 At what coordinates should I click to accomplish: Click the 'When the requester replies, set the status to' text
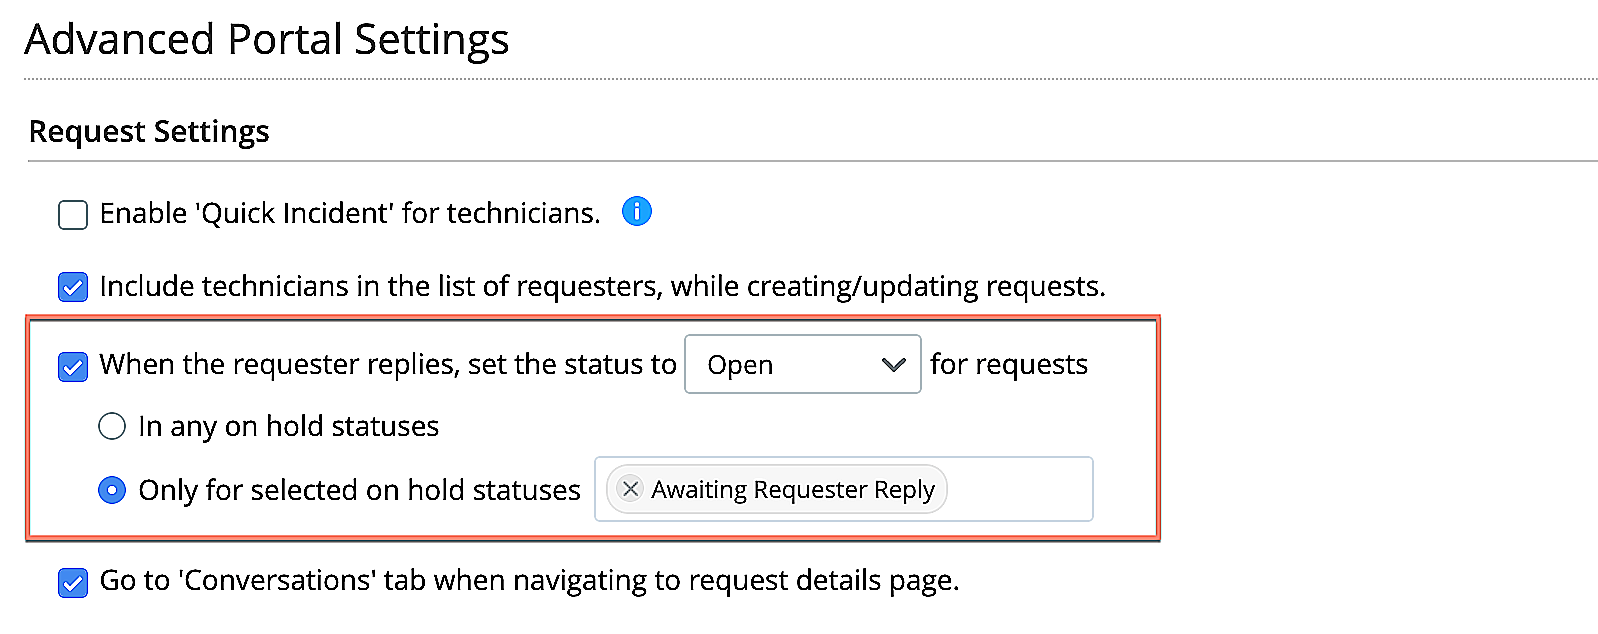tap(388, 364)
